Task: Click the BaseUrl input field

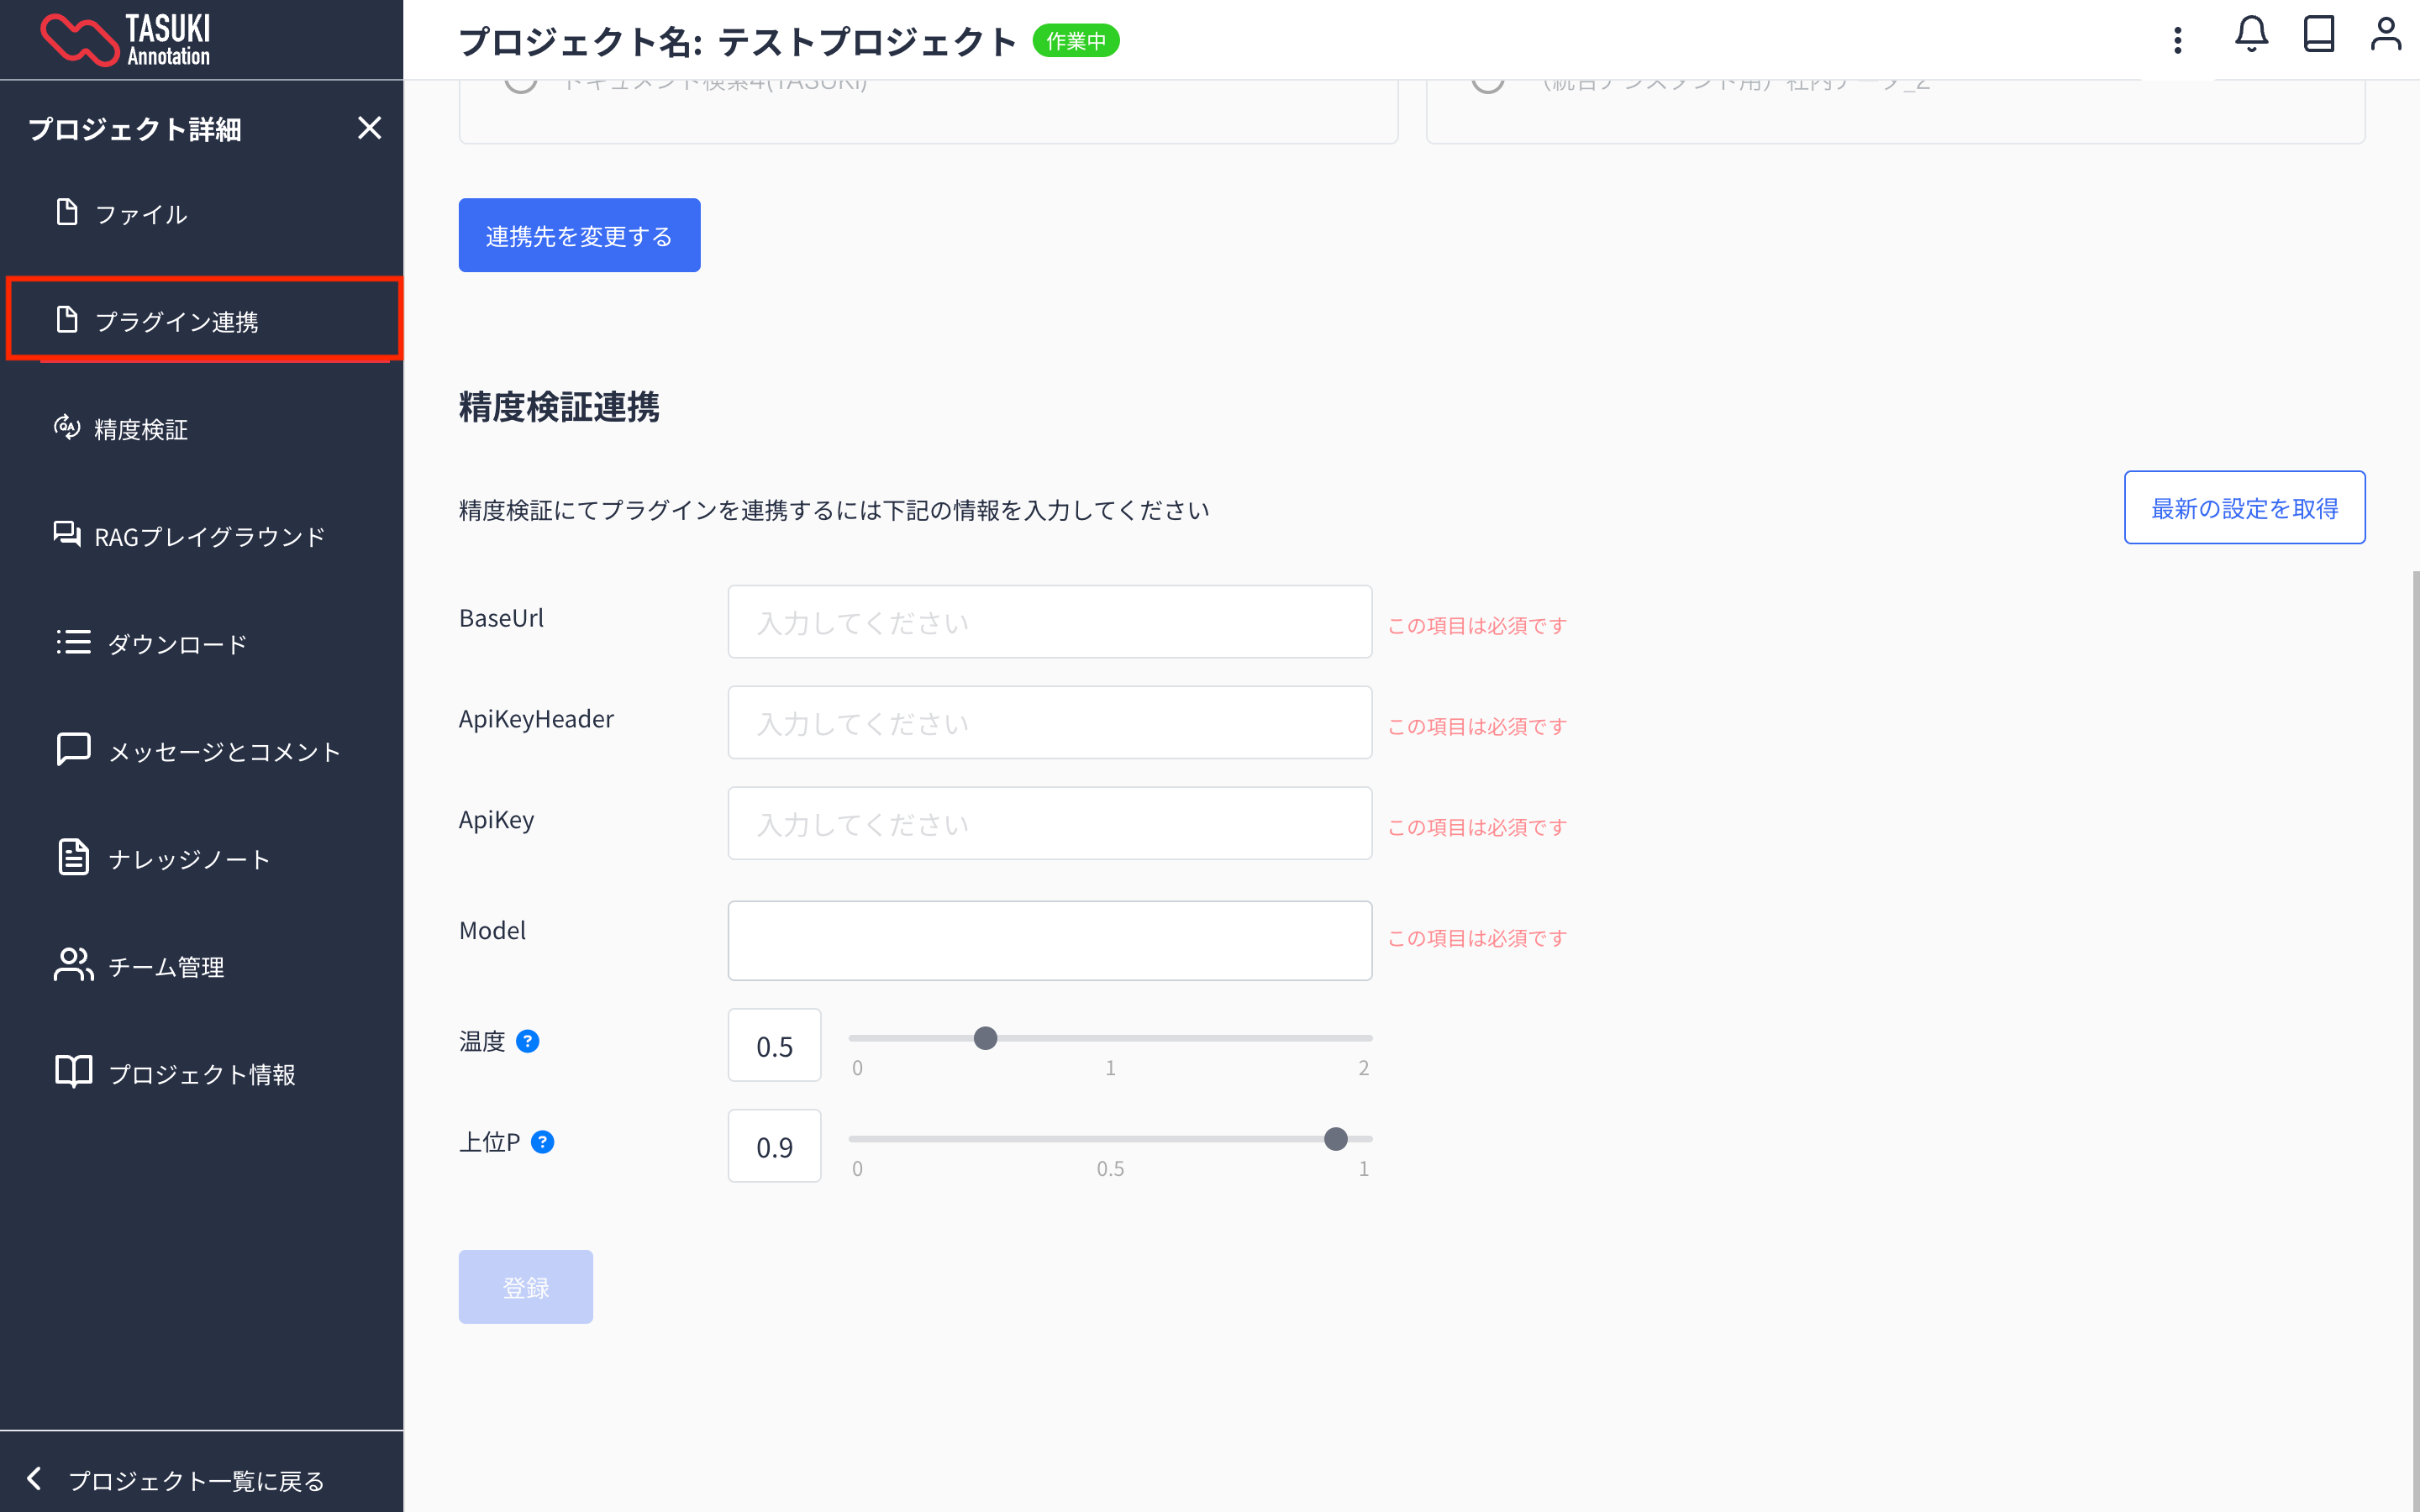Action: tap(1049, 622)
